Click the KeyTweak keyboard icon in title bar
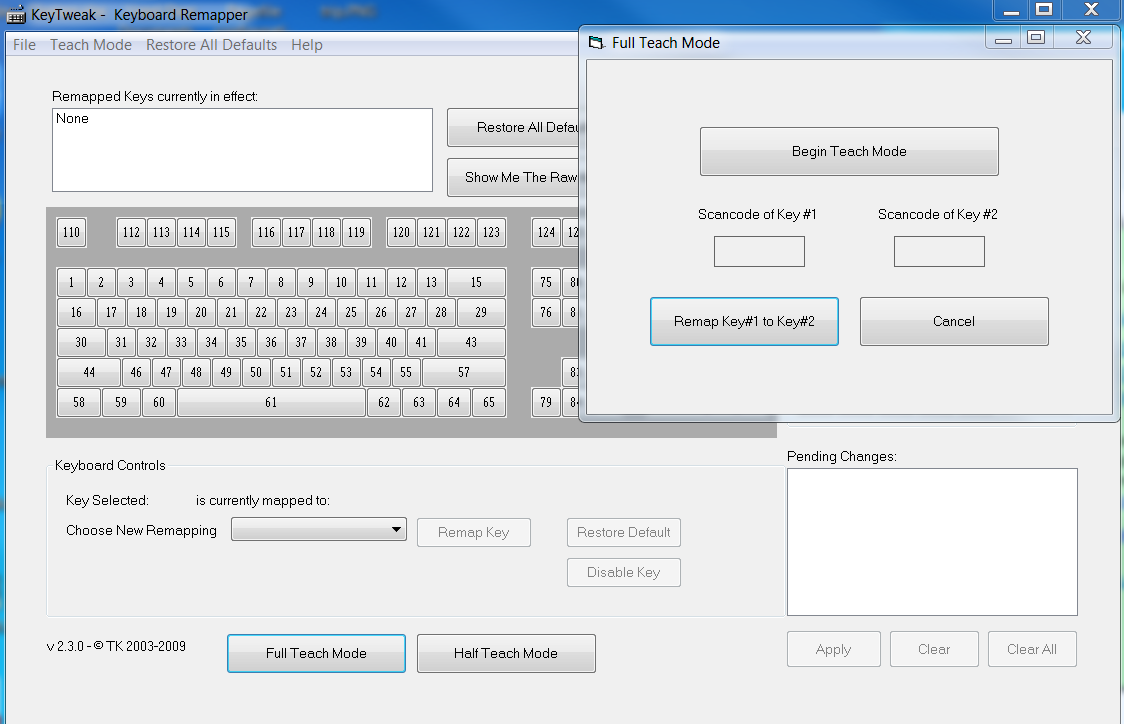 point(16,15)
